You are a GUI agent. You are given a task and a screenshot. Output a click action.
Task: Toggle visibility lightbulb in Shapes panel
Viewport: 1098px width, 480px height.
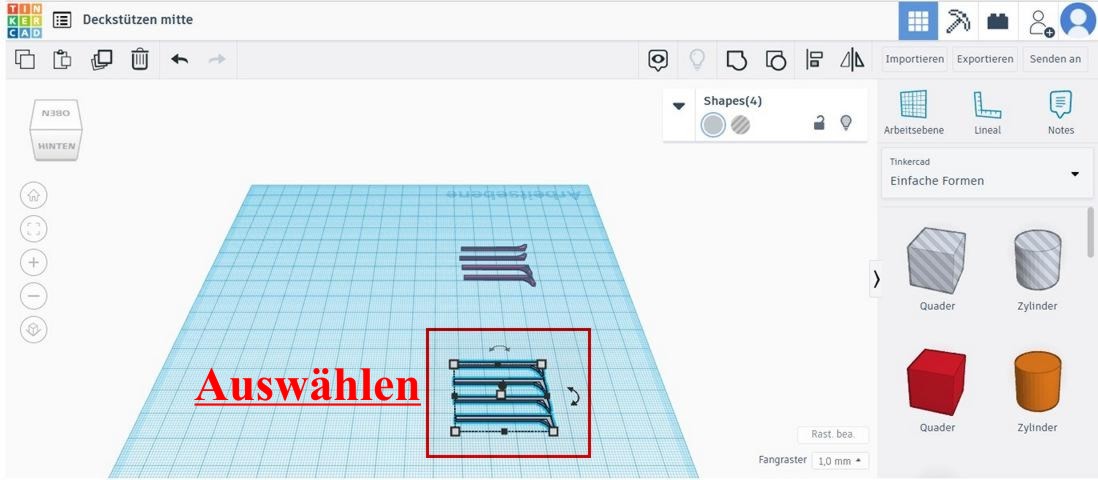pyautogui.click(x=846, y=123)
